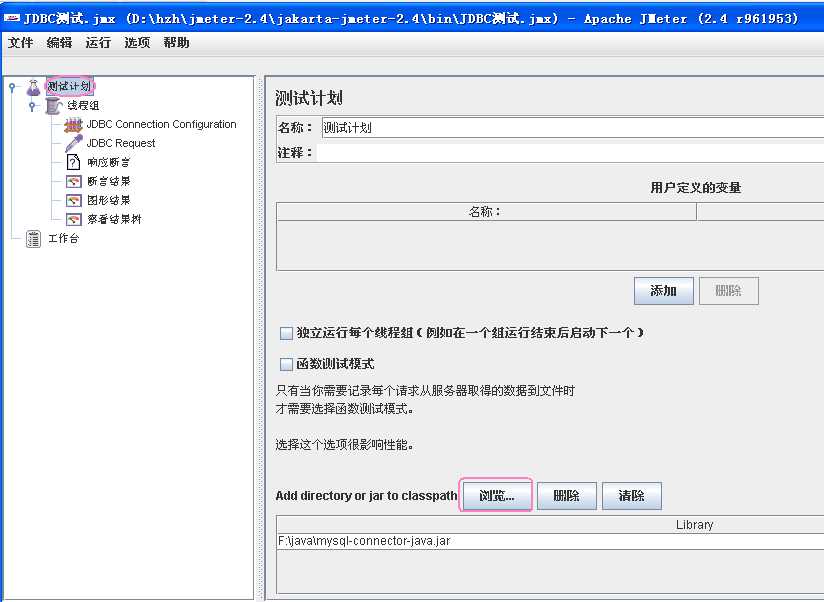
Task: Click the 删除 button next to 浏览
Action: coord(566,496)
